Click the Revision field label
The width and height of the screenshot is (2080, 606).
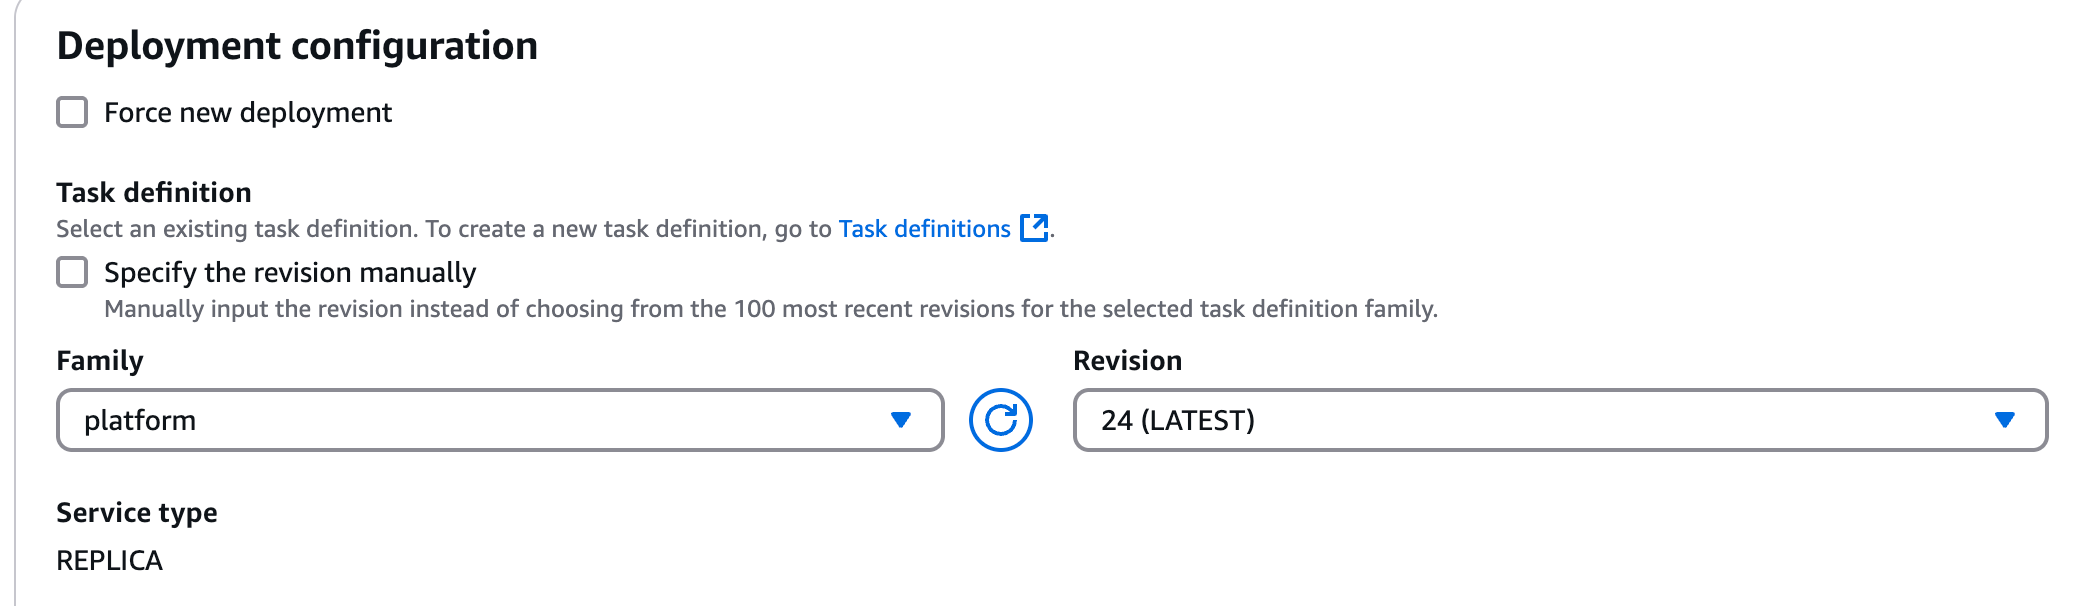click(x=1128, y=361)
